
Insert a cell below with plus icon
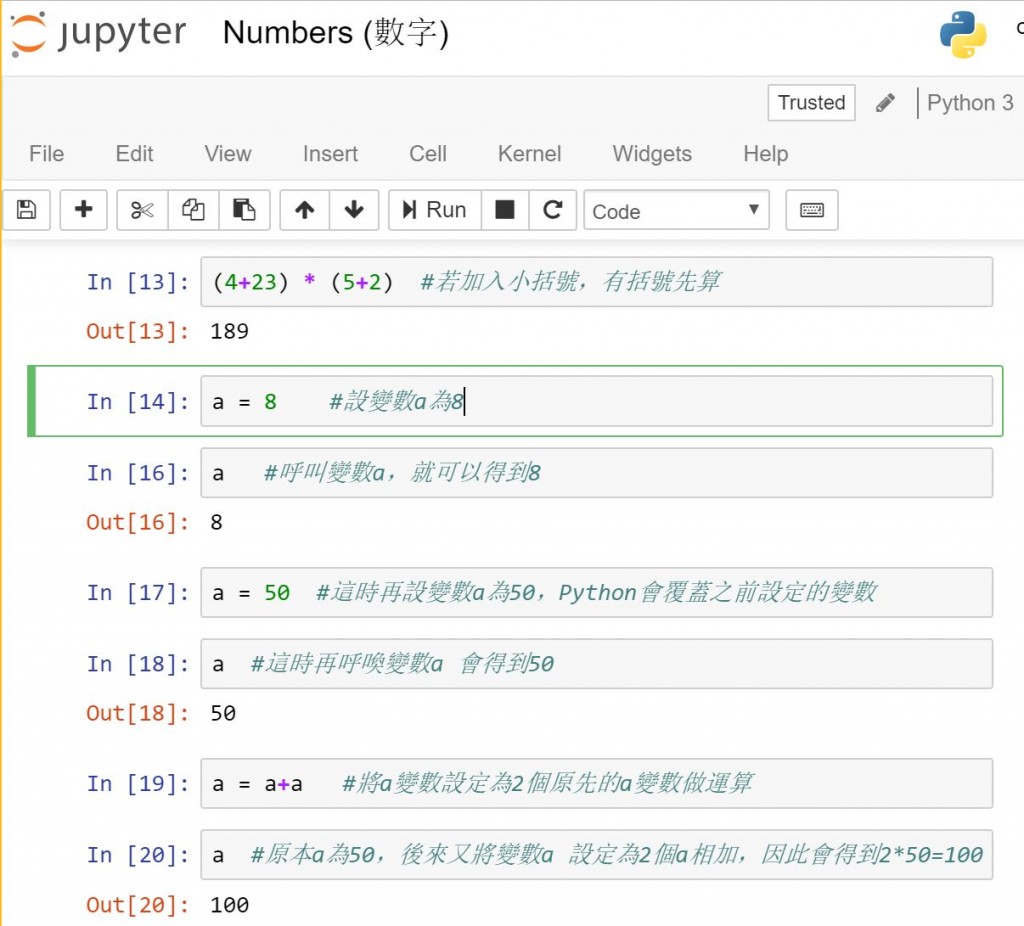click(84, 210)
